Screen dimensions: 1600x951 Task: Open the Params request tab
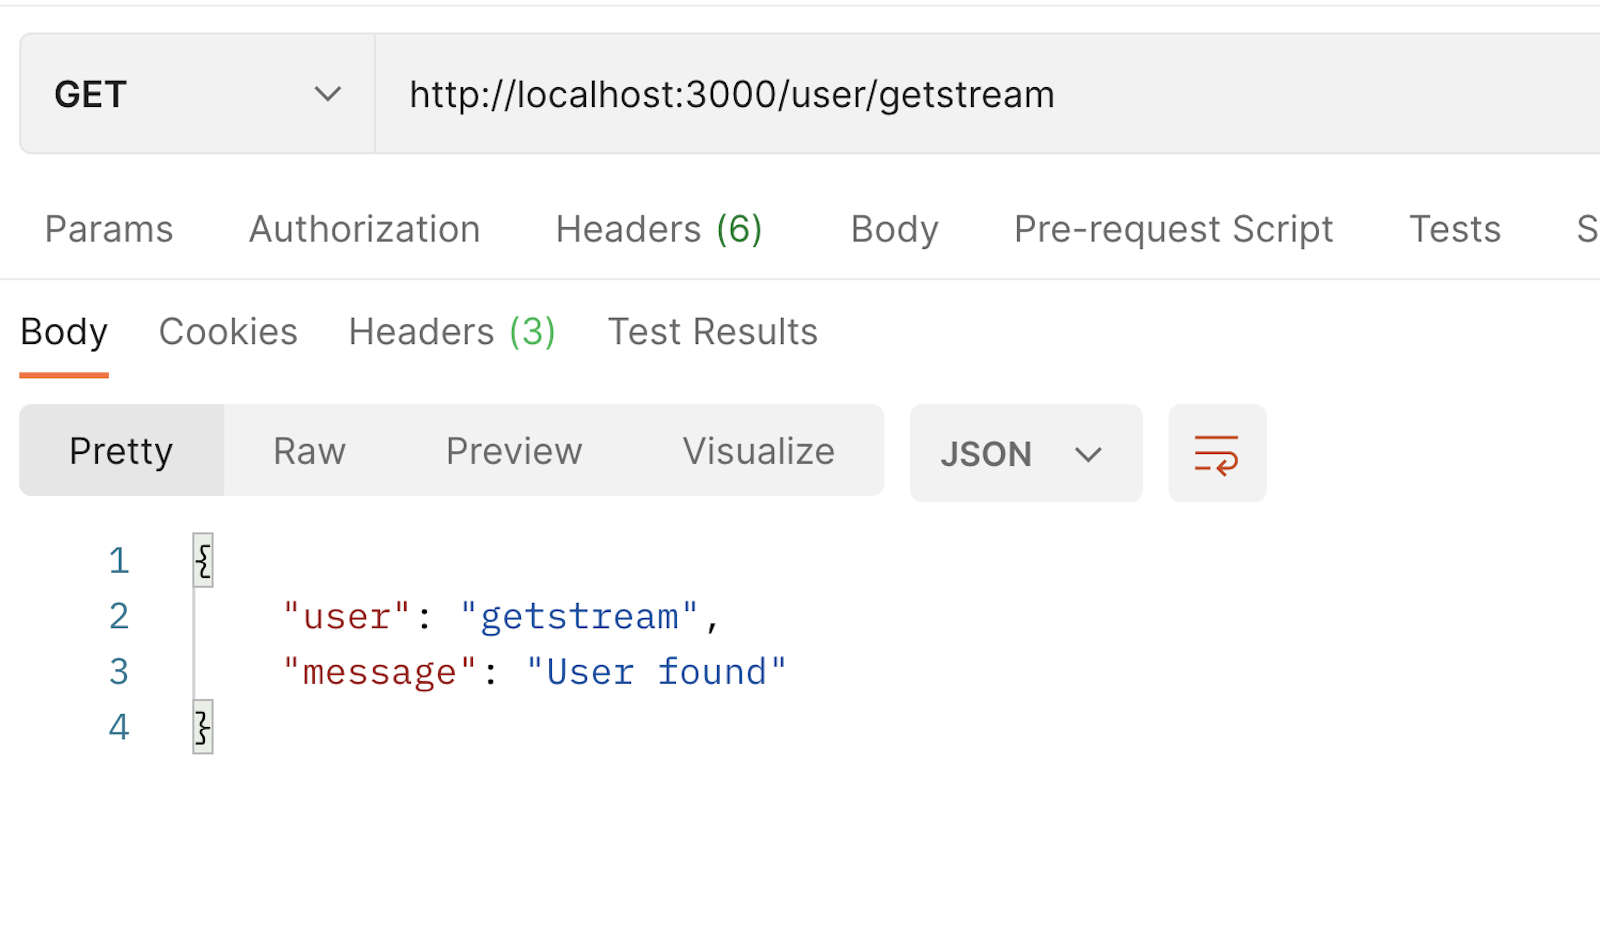[108, 228]
